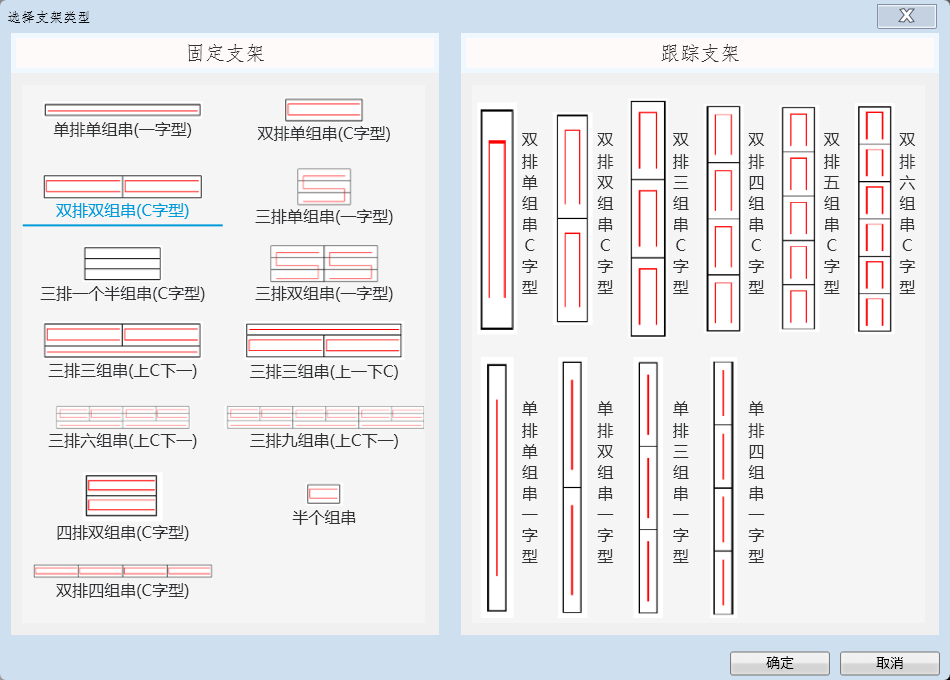Pick the 三排单组串(一字型) bracket diagram
Viewport: 950px width, 680px height.
[x=323, y=187]
